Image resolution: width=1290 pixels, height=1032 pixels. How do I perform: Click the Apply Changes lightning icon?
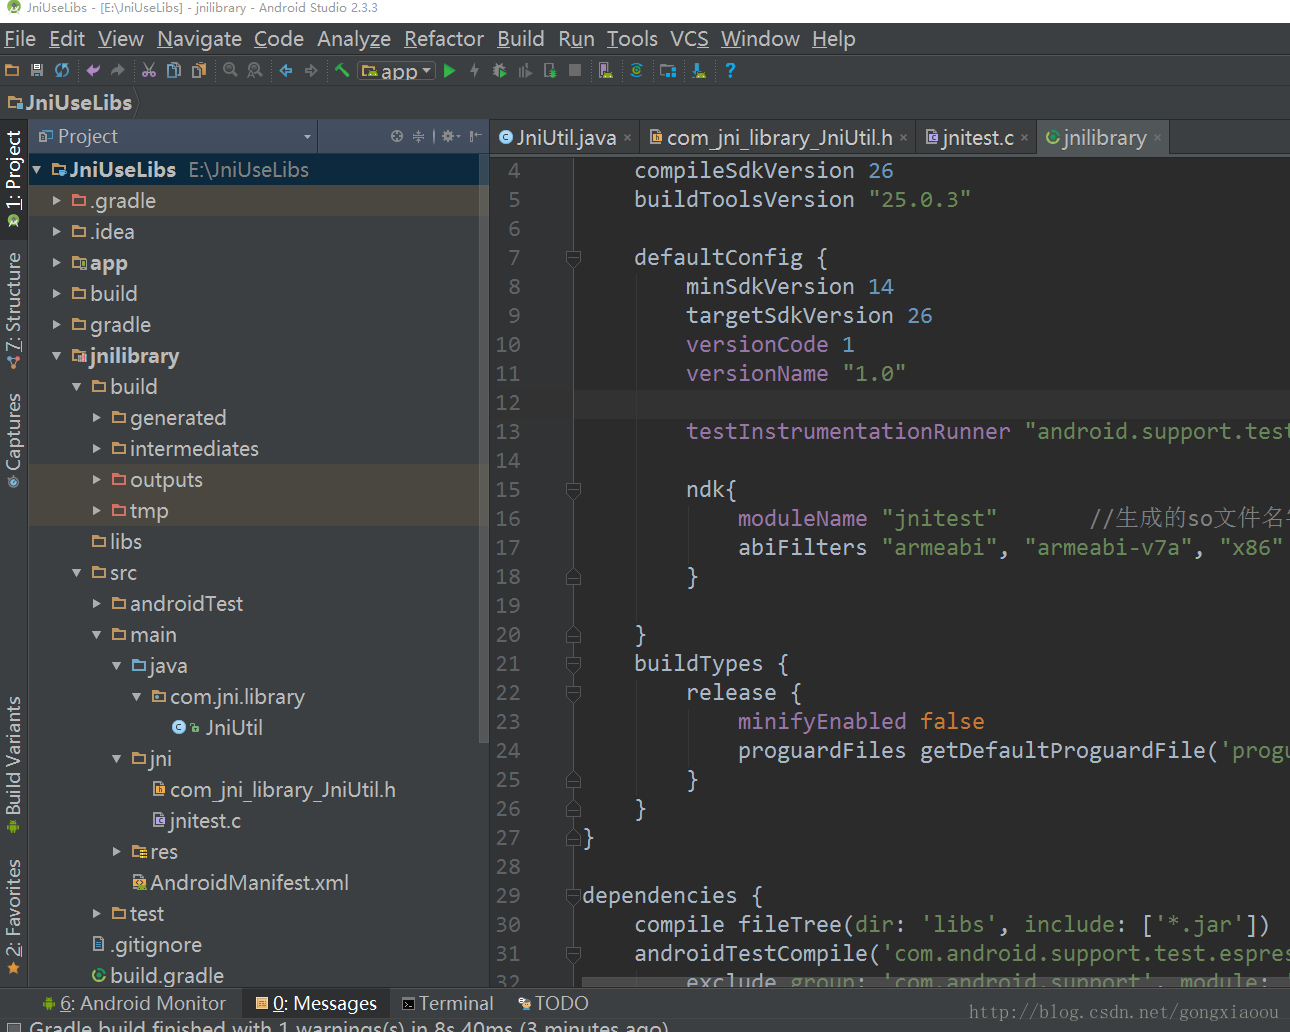pyautogui.click(x=474, y=70)
